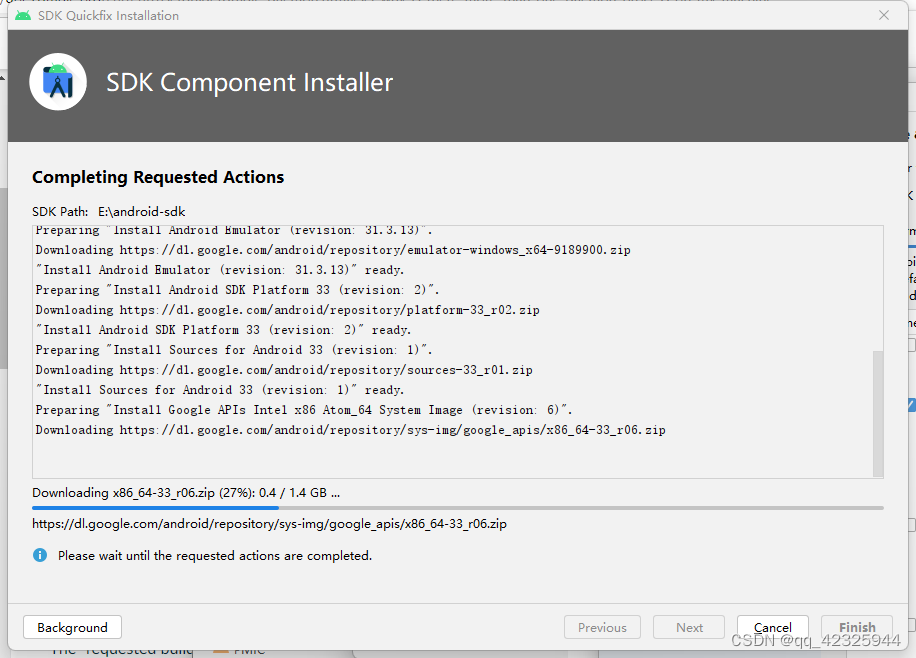
Task: Click the SDK Path value E:\android-sdk
Action: 141,212
